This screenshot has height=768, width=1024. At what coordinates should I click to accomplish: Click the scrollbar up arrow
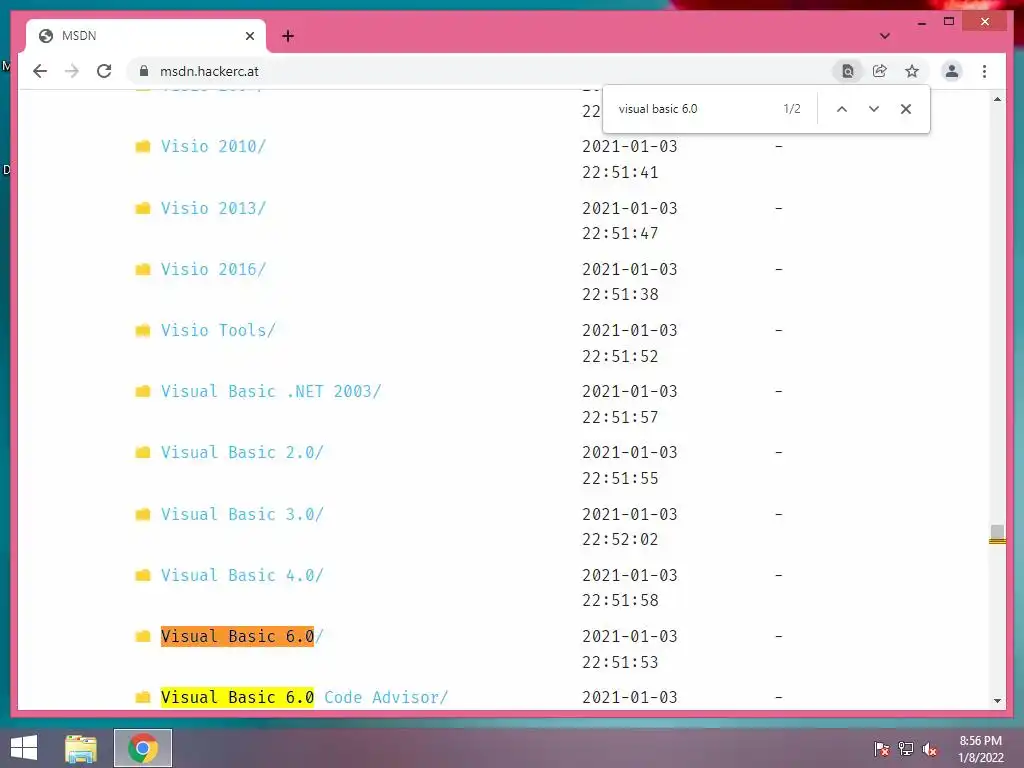(997, 99)
